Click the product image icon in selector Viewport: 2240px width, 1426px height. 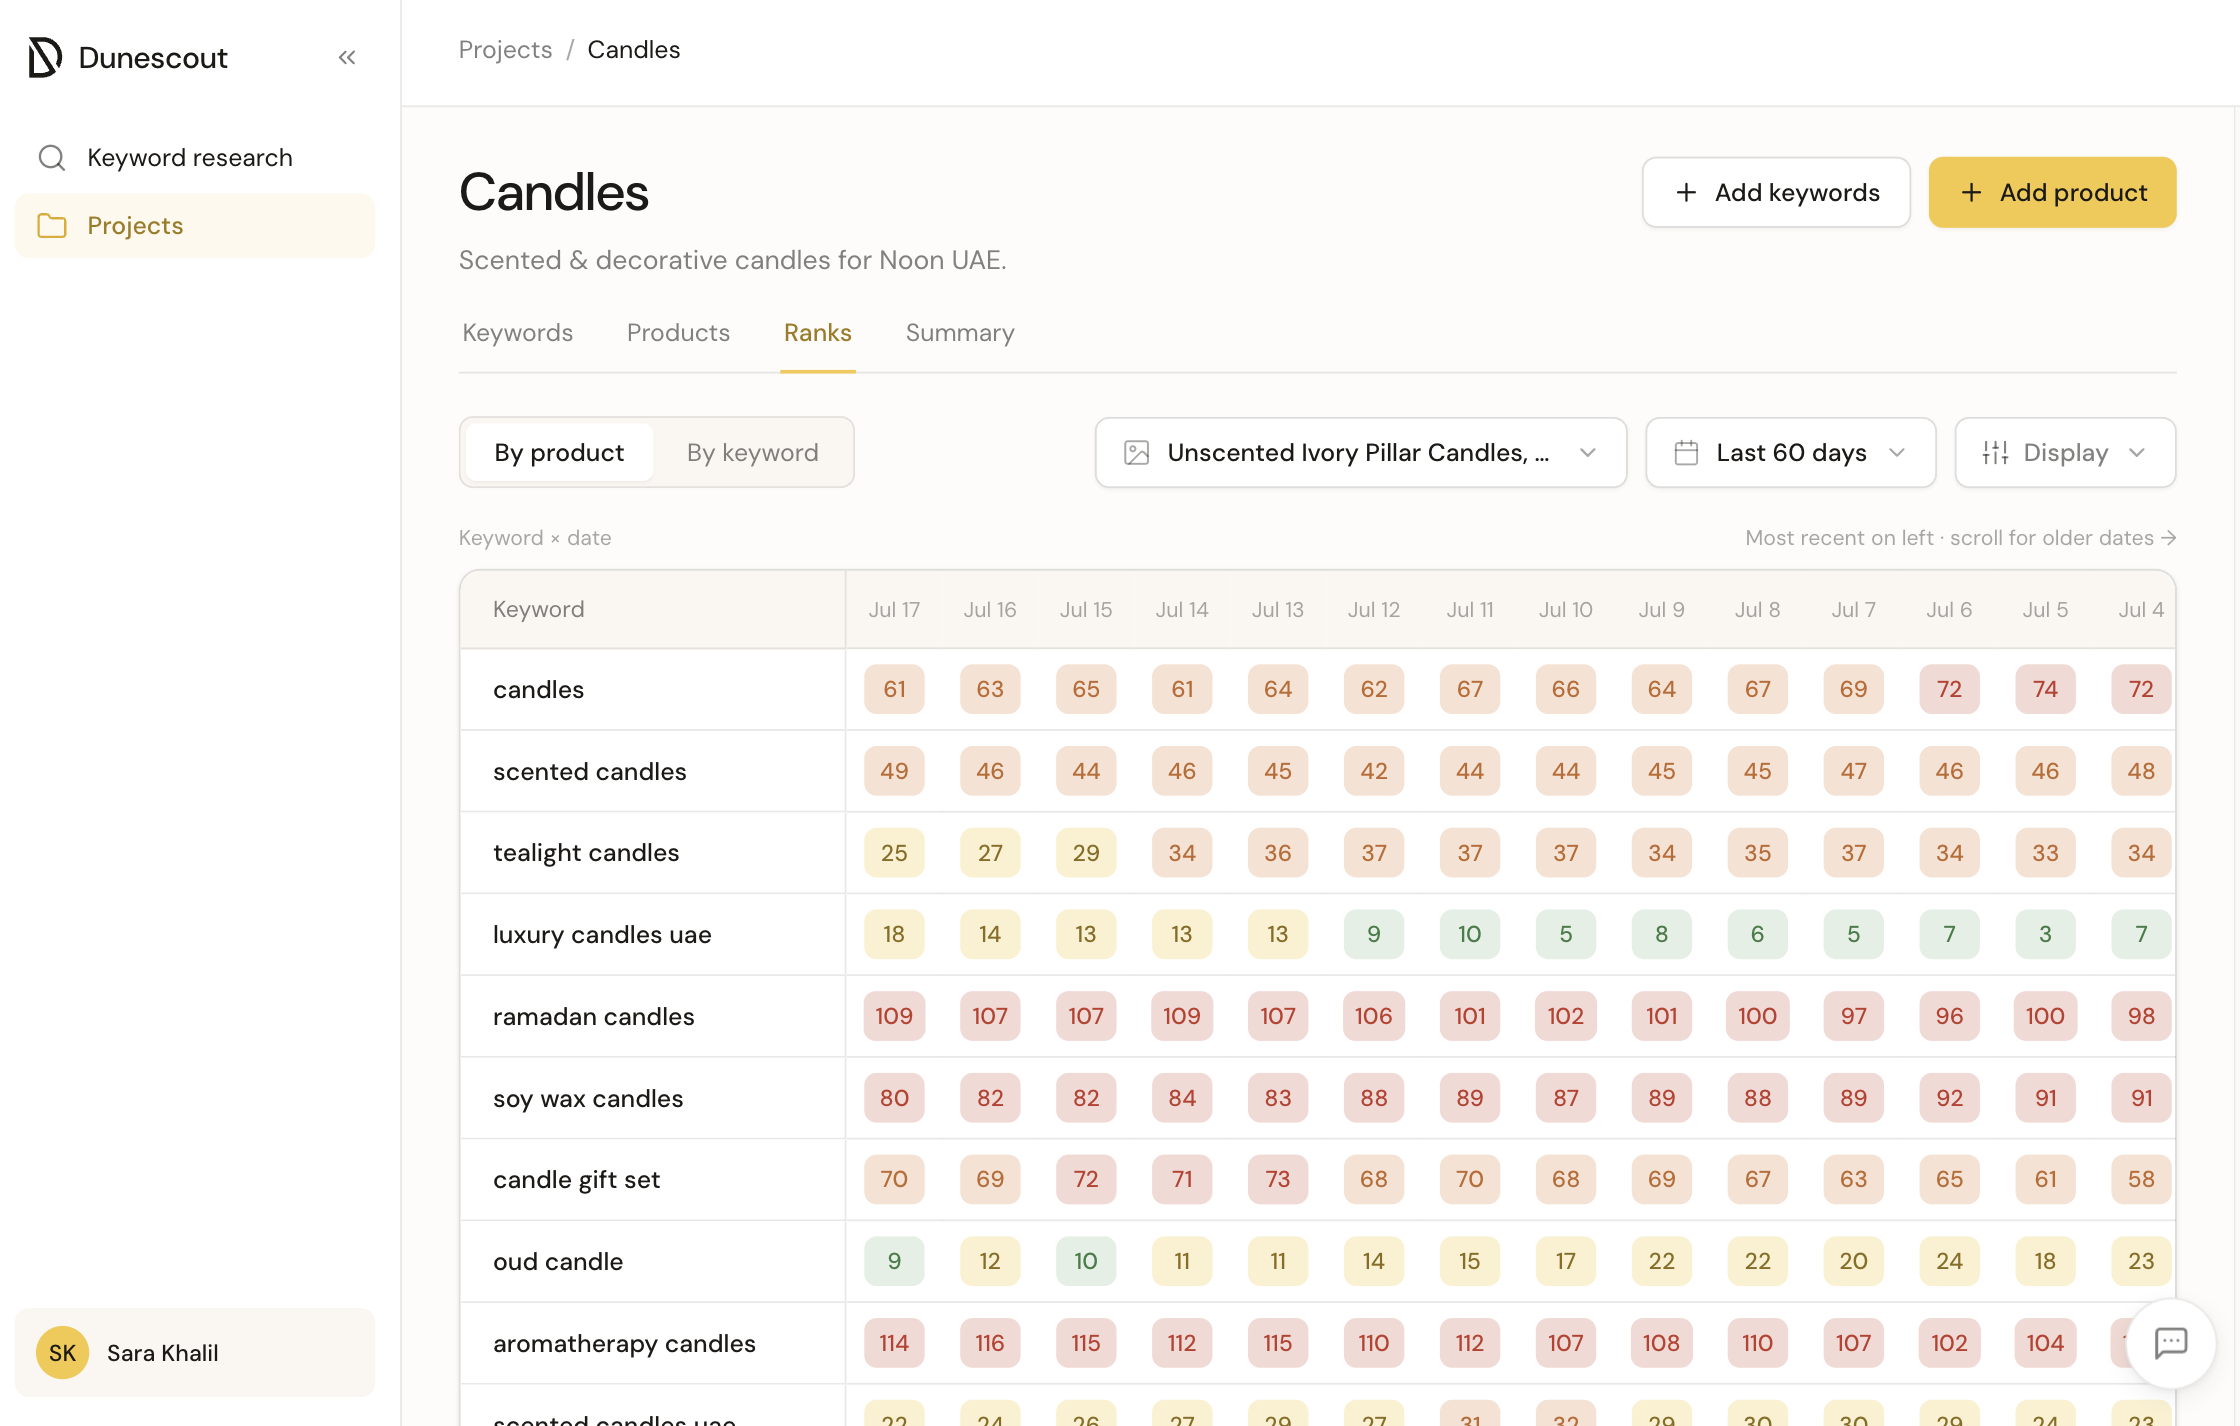1137,453
